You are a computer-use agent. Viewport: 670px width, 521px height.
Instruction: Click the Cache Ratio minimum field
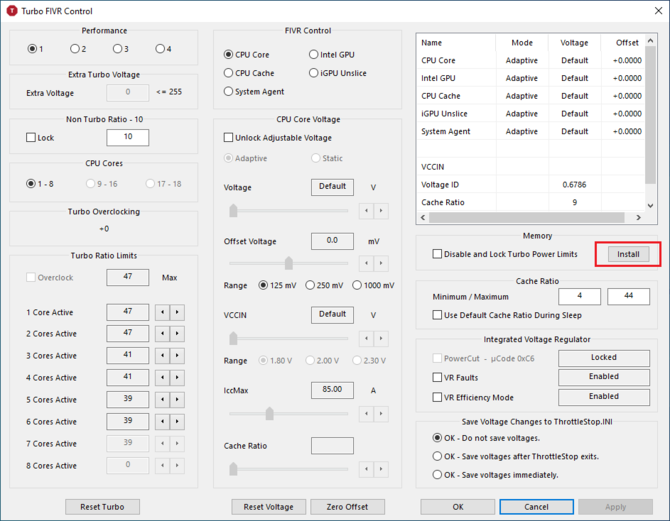pos(579,296)
